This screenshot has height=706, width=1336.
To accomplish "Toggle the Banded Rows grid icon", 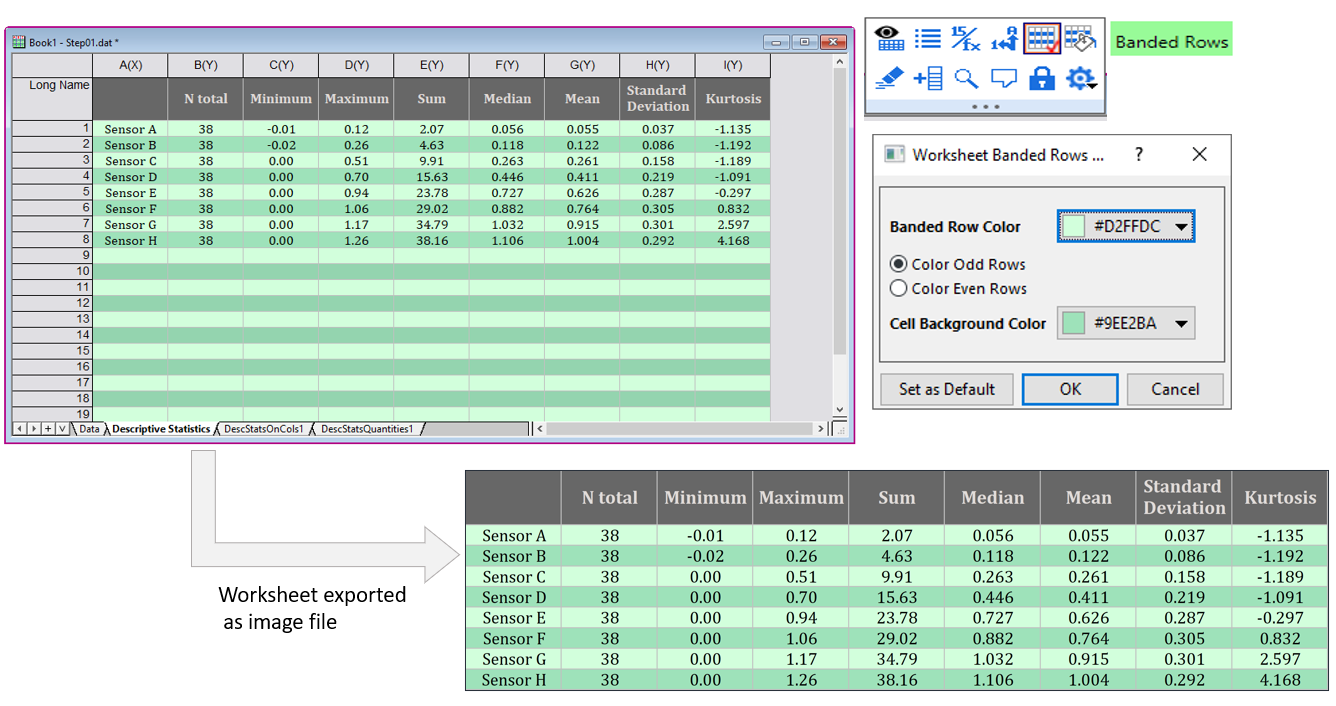I will 1042,38.
